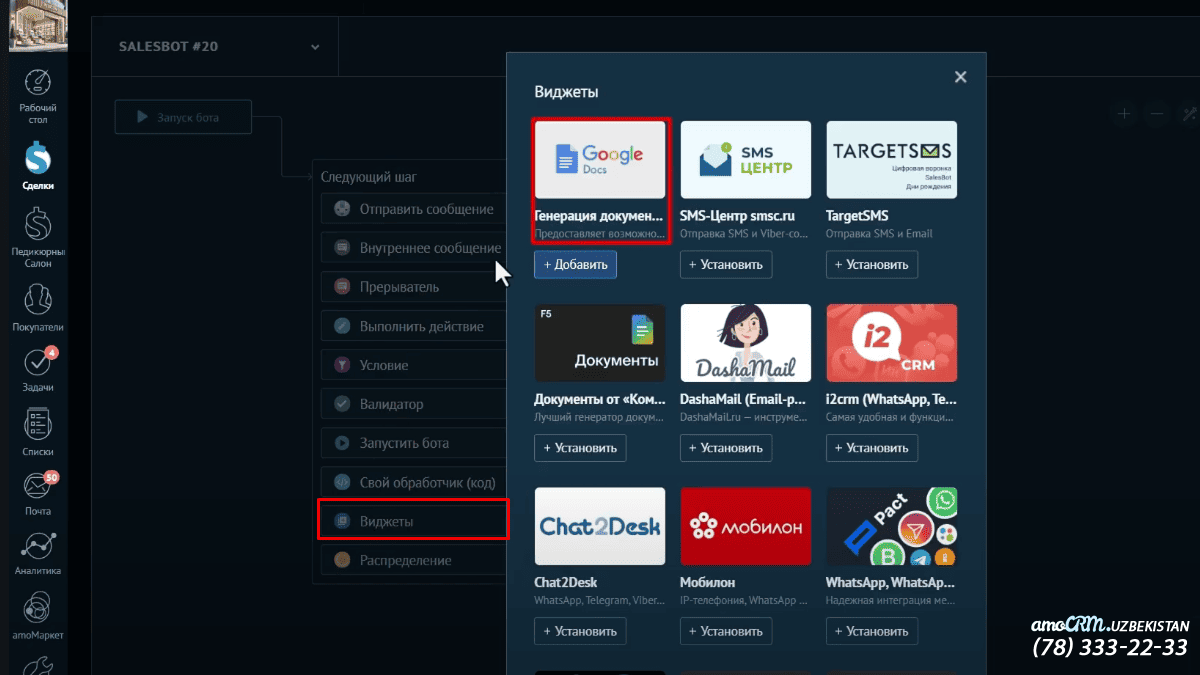Choose Запустить бота in step list
Screen dimensions: 1200x675
(414, 443)
